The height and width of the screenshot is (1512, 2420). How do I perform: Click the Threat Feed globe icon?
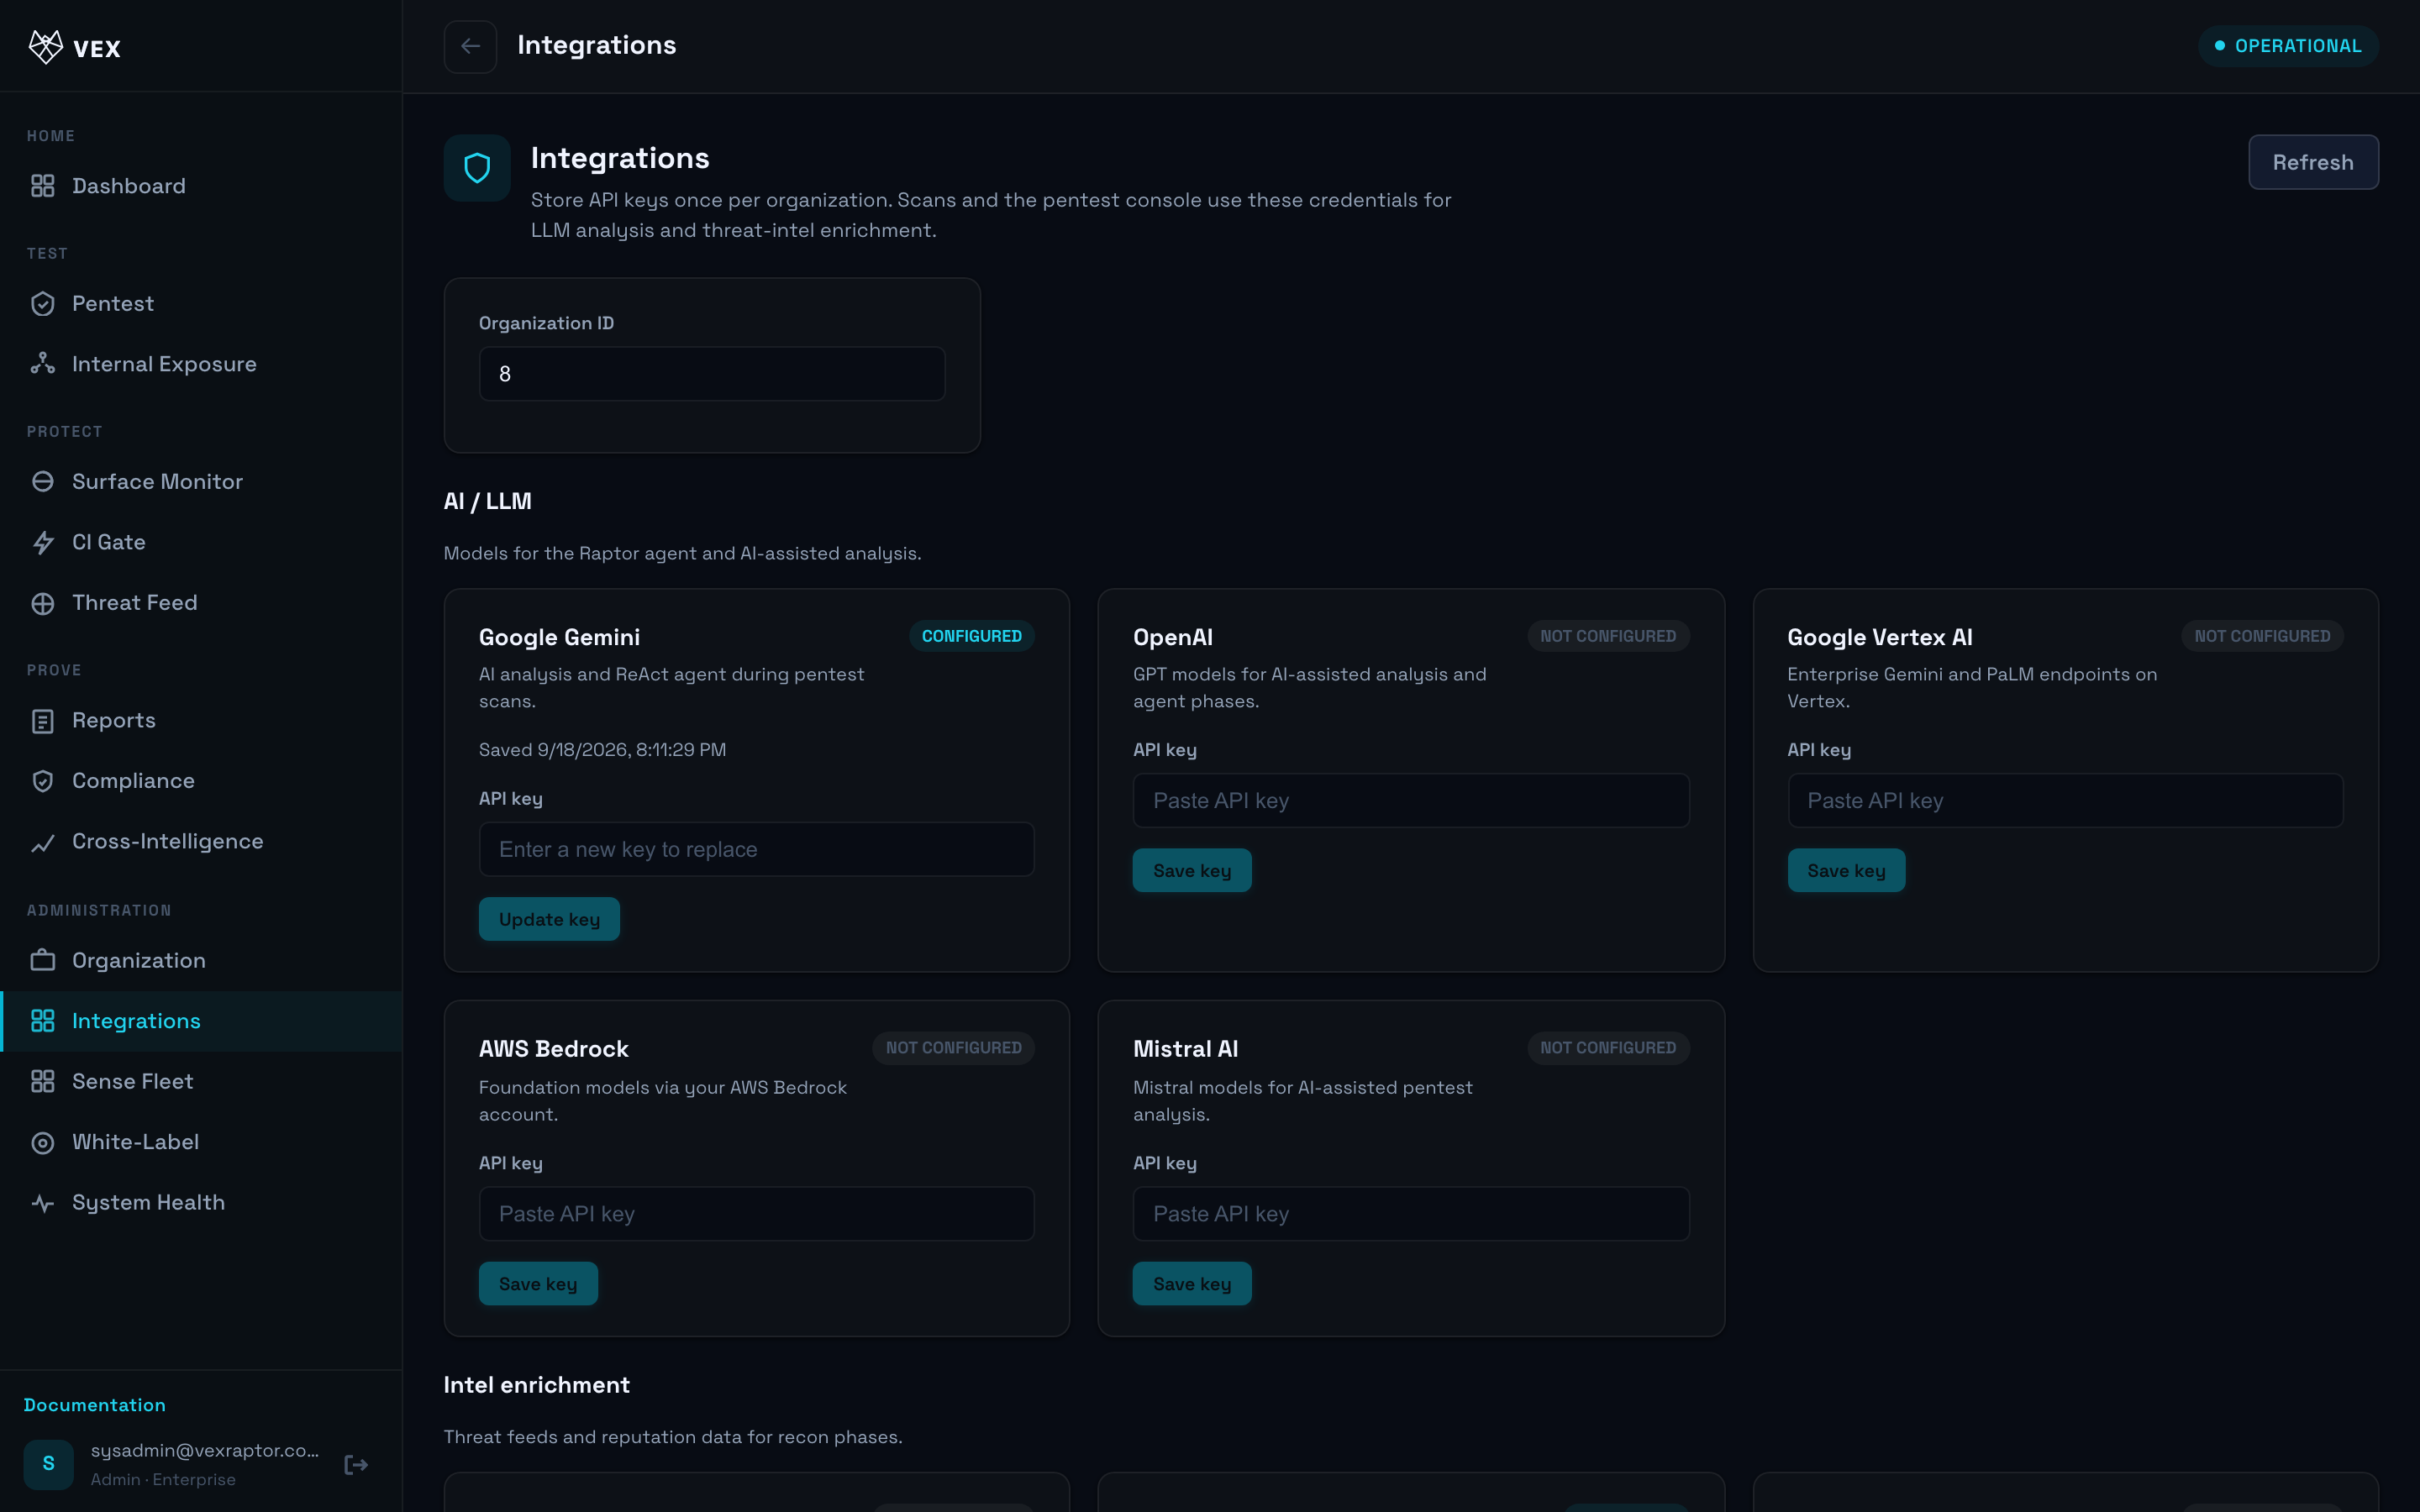(x=43, y=603)
